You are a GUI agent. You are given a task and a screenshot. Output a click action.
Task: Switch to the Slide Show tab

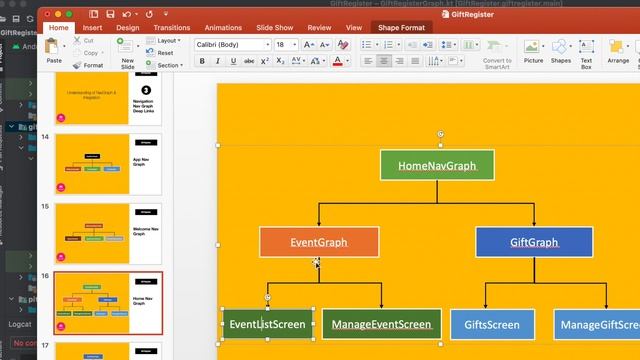275,28
